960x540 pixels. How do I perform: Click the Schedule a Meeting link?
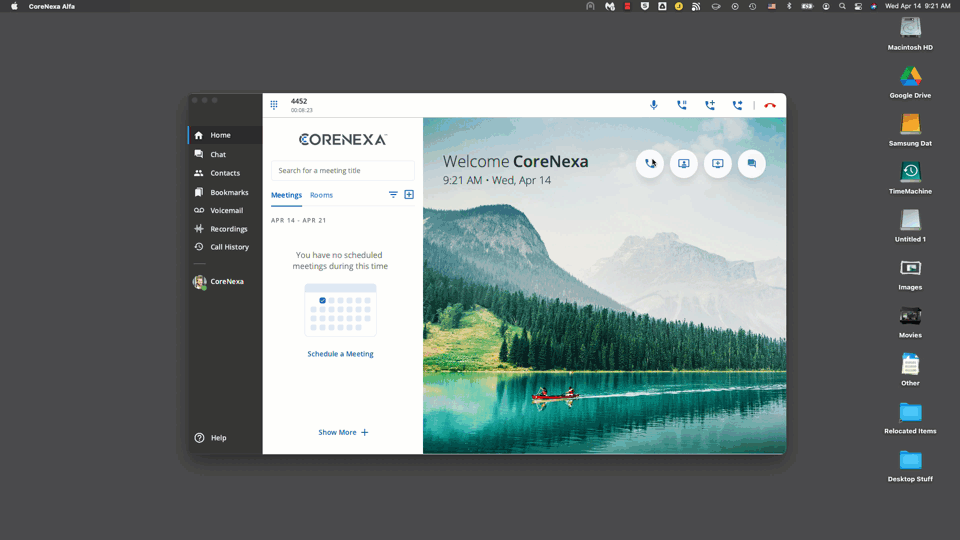[340, 354]
